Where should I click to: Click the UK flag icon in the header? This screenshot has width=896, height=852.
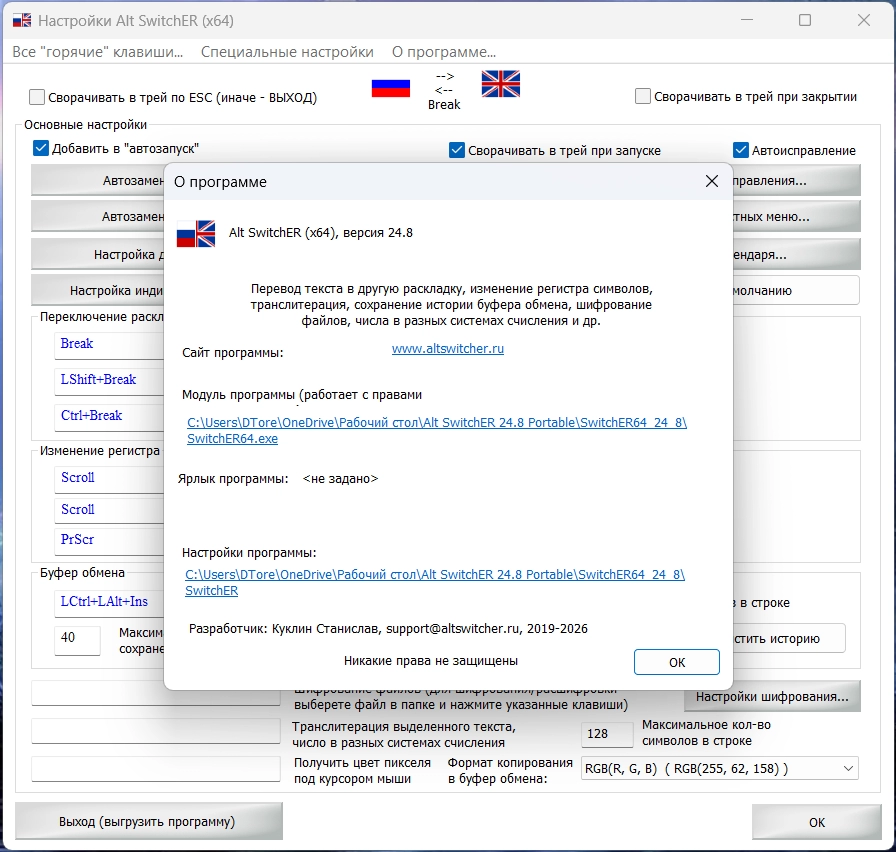tap(501, 84)
